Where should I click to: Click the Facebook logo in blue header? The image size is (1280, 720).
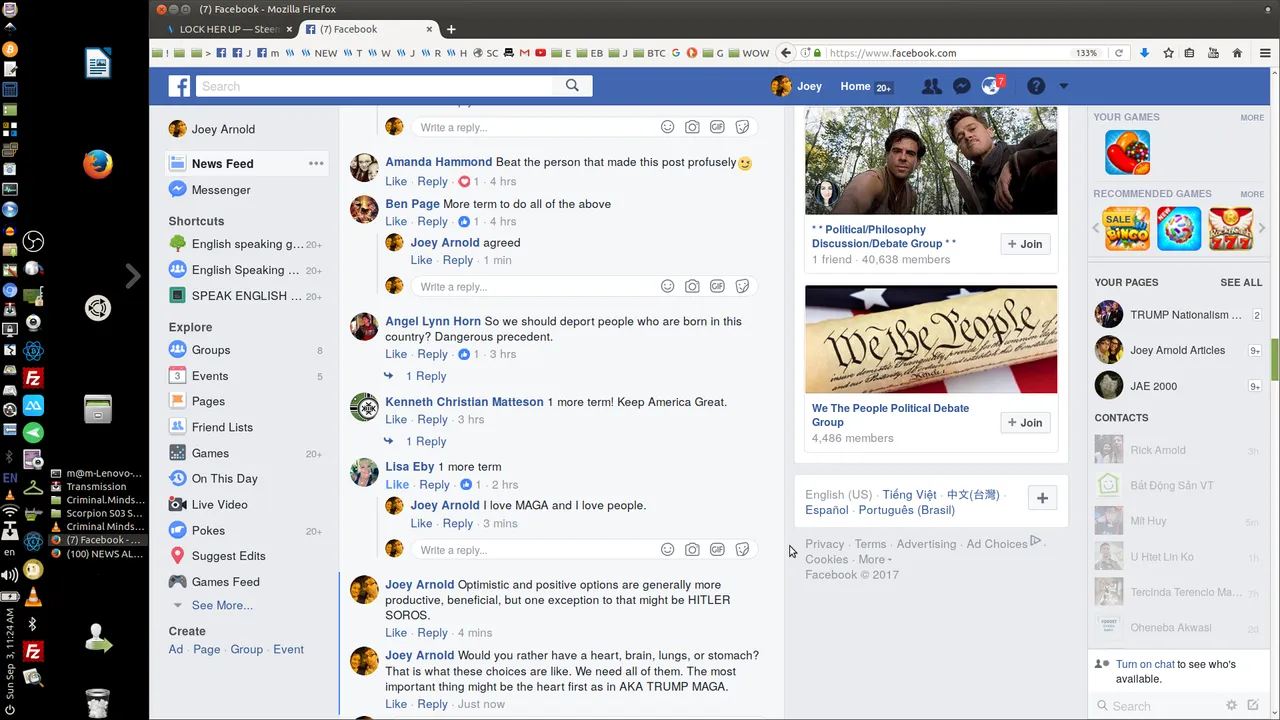tap(179, 87)
